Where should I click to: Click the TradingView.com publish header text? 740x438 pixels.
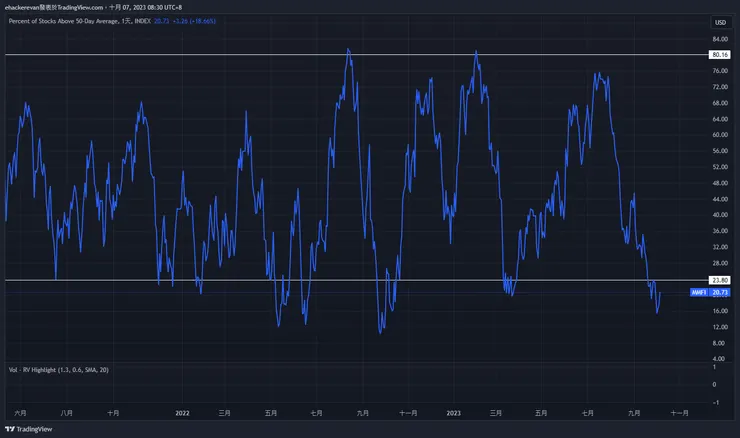tap(93, 7)
